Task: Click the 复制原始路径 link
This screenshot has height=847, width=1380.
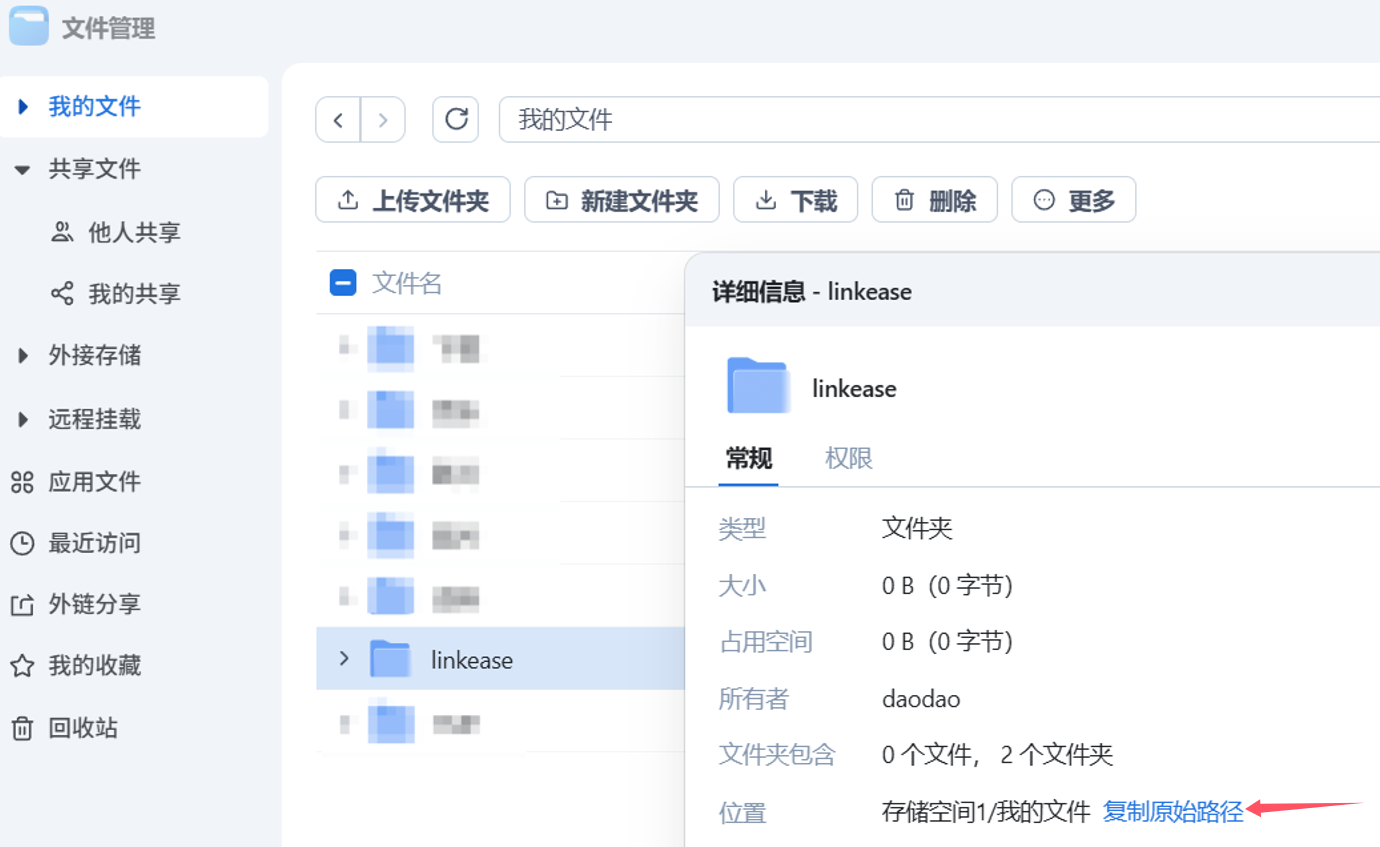Action: (1173, 811)
